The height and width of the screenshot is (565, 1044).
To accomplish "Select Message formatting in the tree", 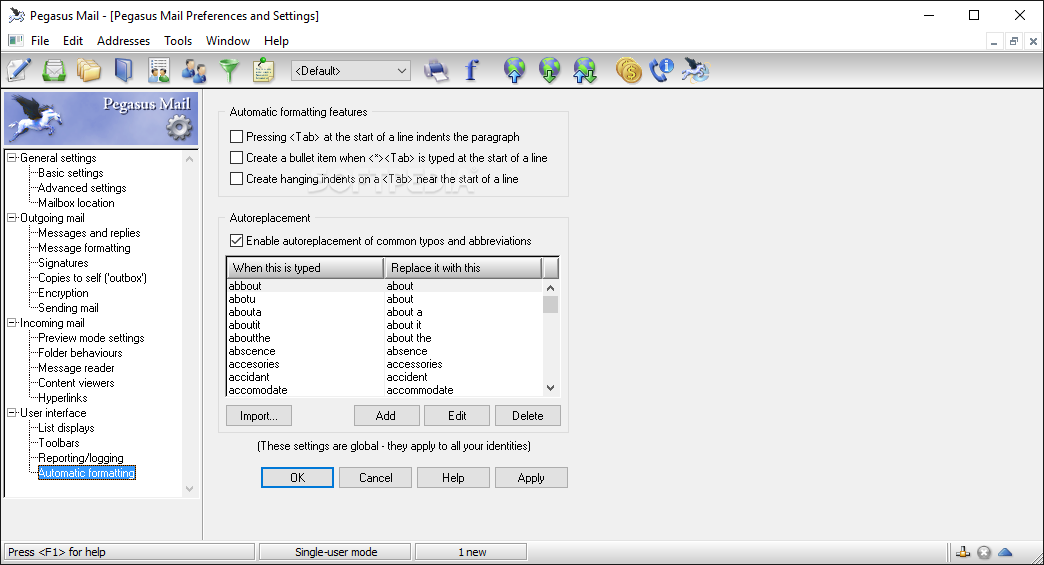I will tap(84, 248).
